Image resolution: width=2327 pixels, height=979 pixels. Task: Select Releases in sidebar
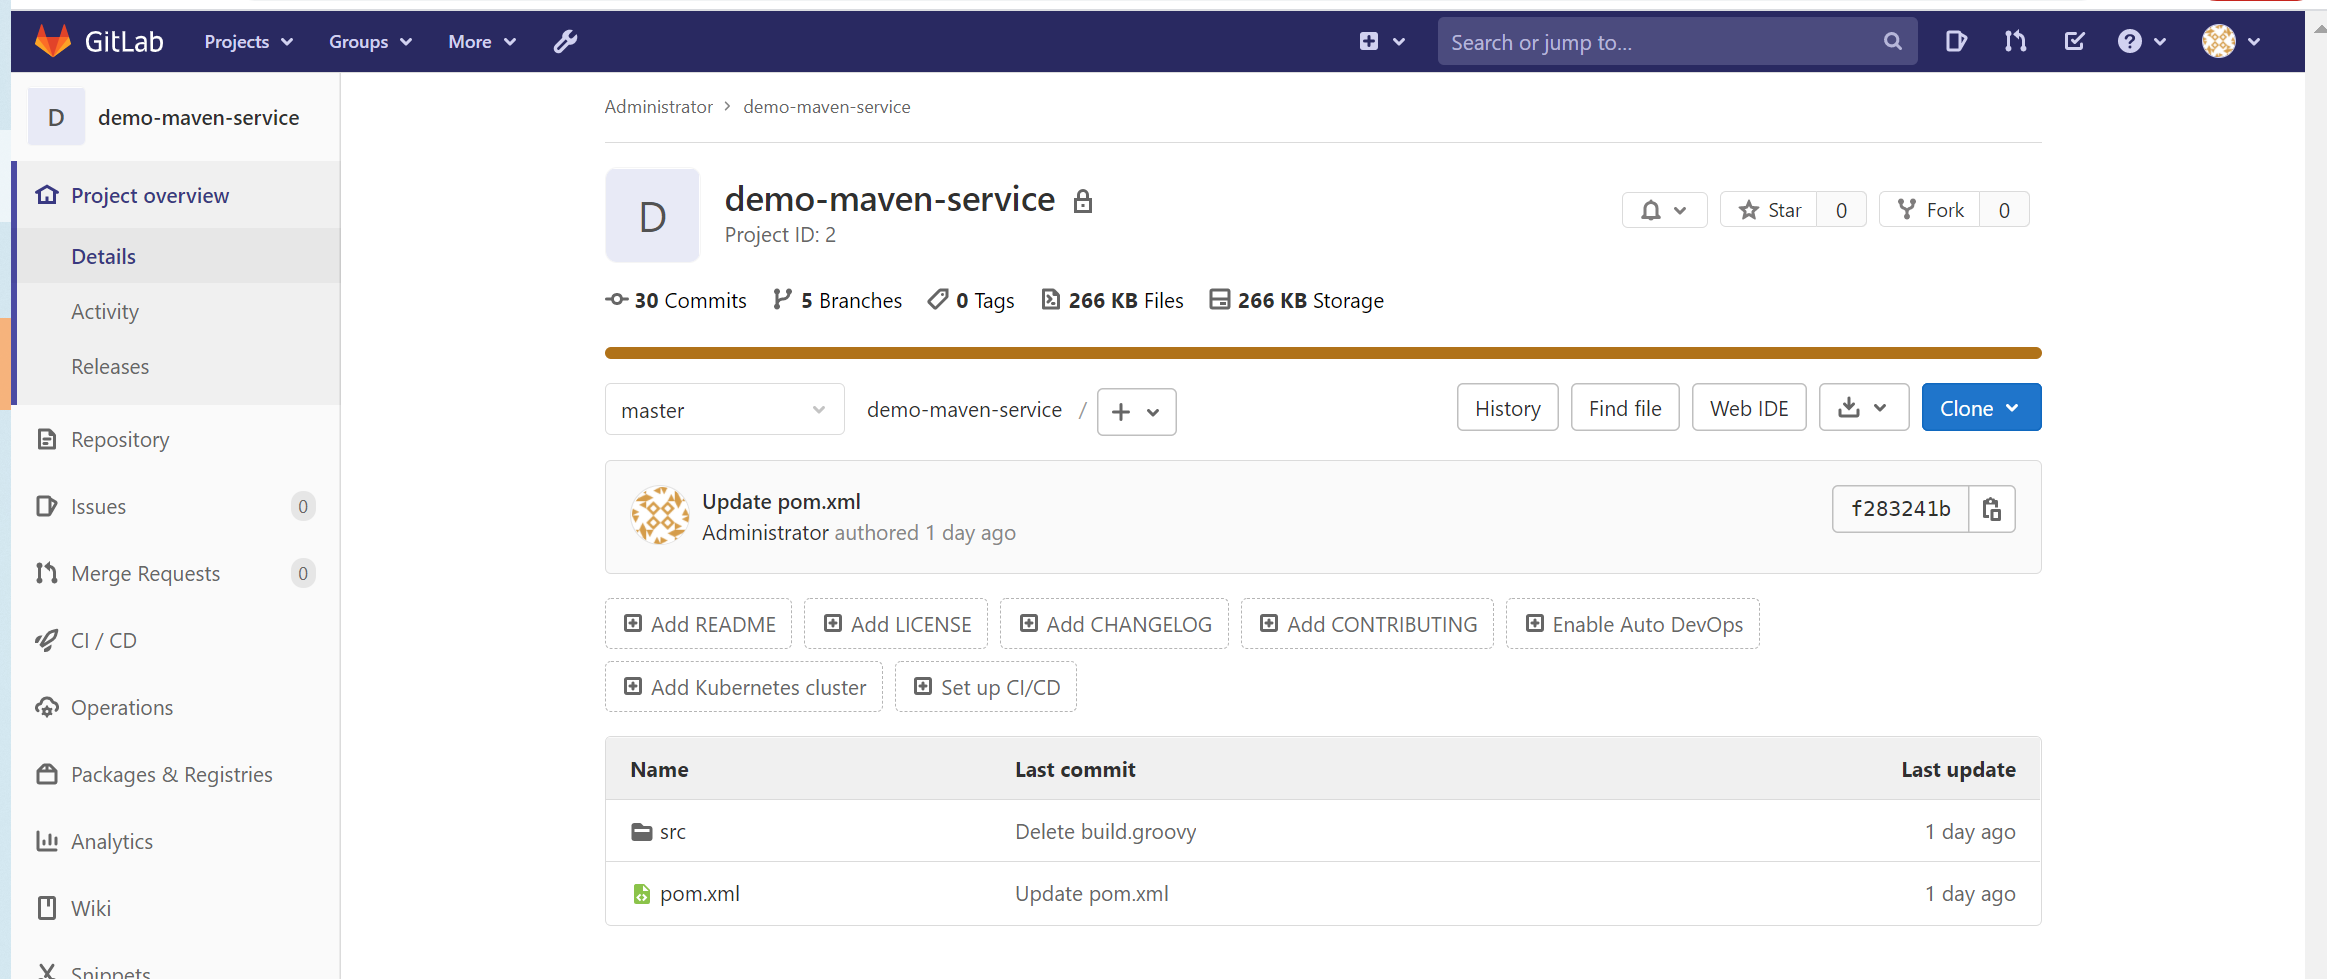(178, 366)
